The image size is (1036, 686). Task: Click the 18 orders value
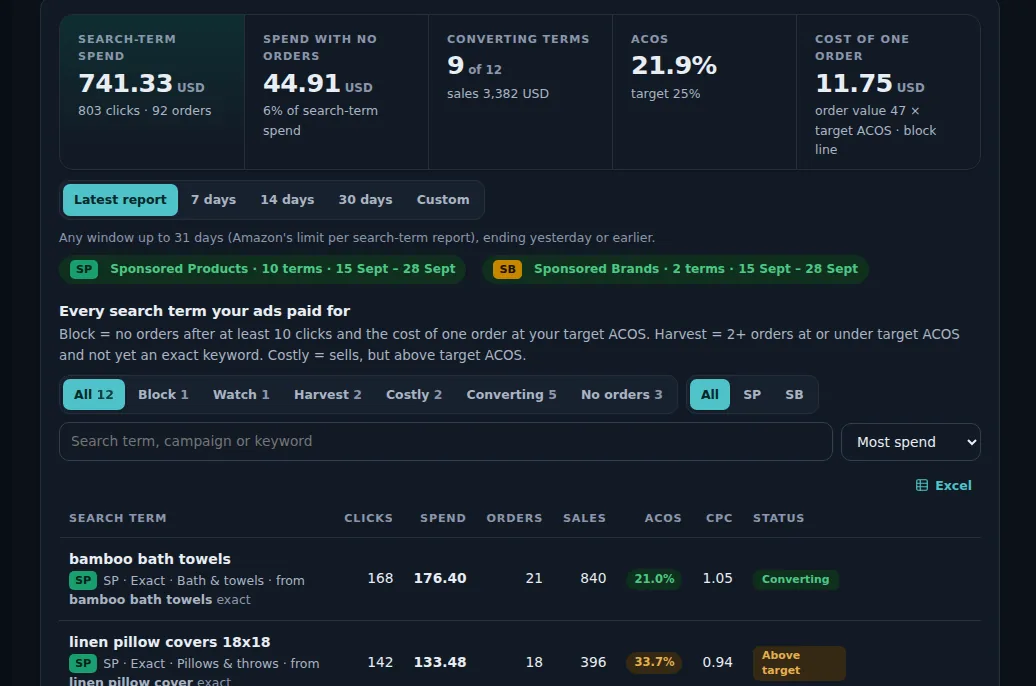[x=534, y=662]
